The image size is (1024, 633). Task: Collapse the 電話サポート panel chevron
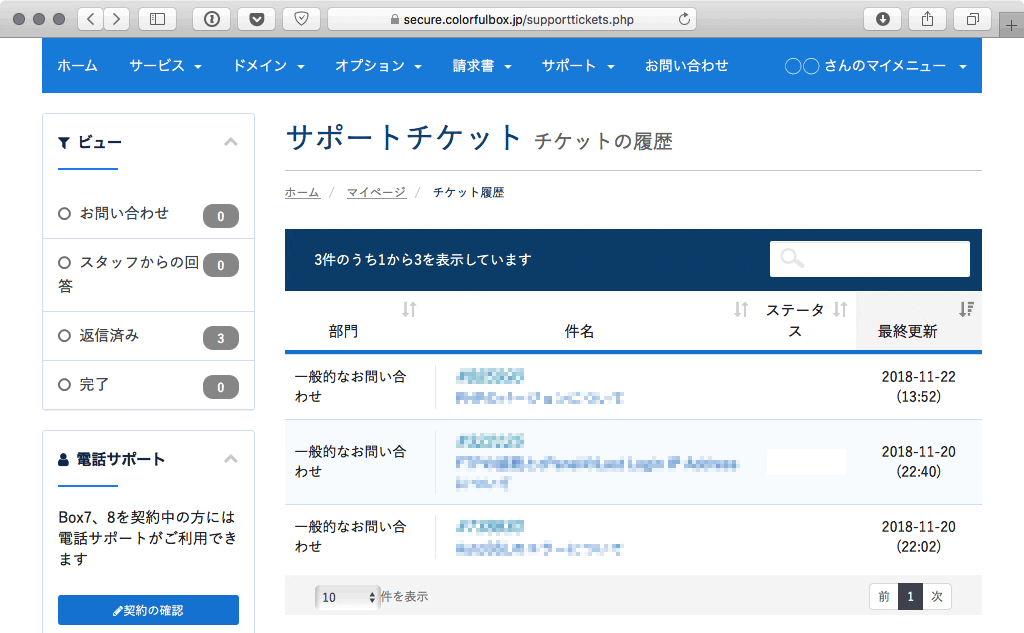click(x=231, y=459)
